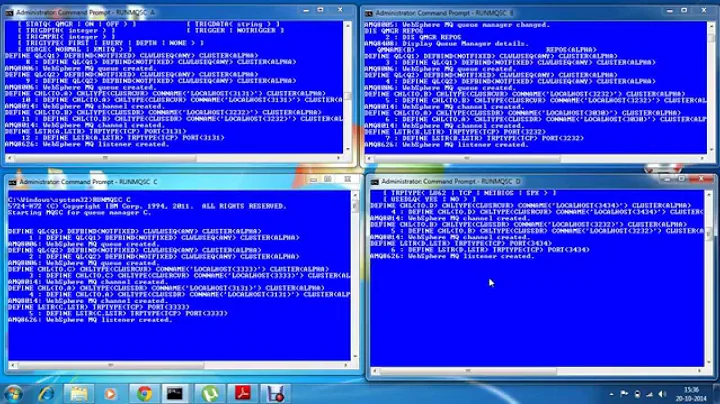Click scroll-right arrow in window C
720x404 pixels.
[346, 366]
